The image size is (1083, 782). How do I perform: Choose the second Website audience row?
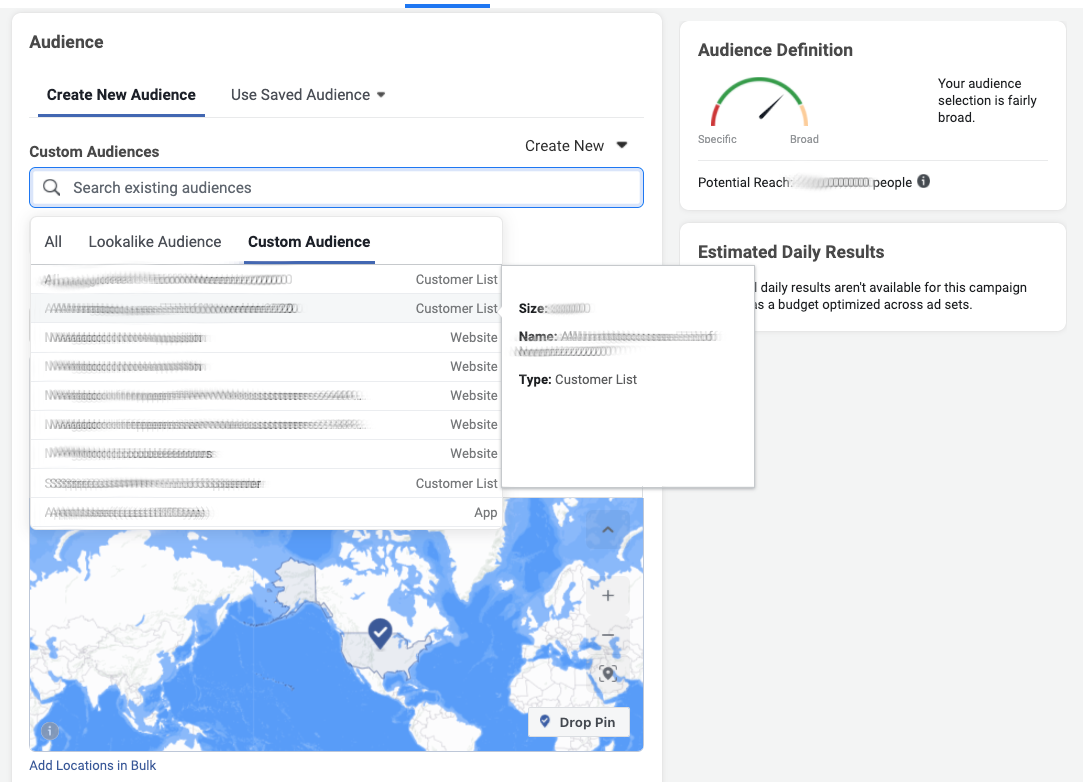267,367
